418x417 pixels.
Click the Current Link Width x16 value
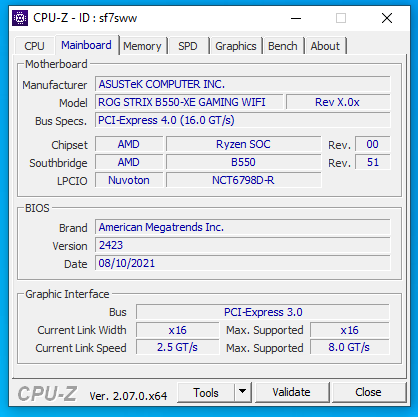point(178,330)
